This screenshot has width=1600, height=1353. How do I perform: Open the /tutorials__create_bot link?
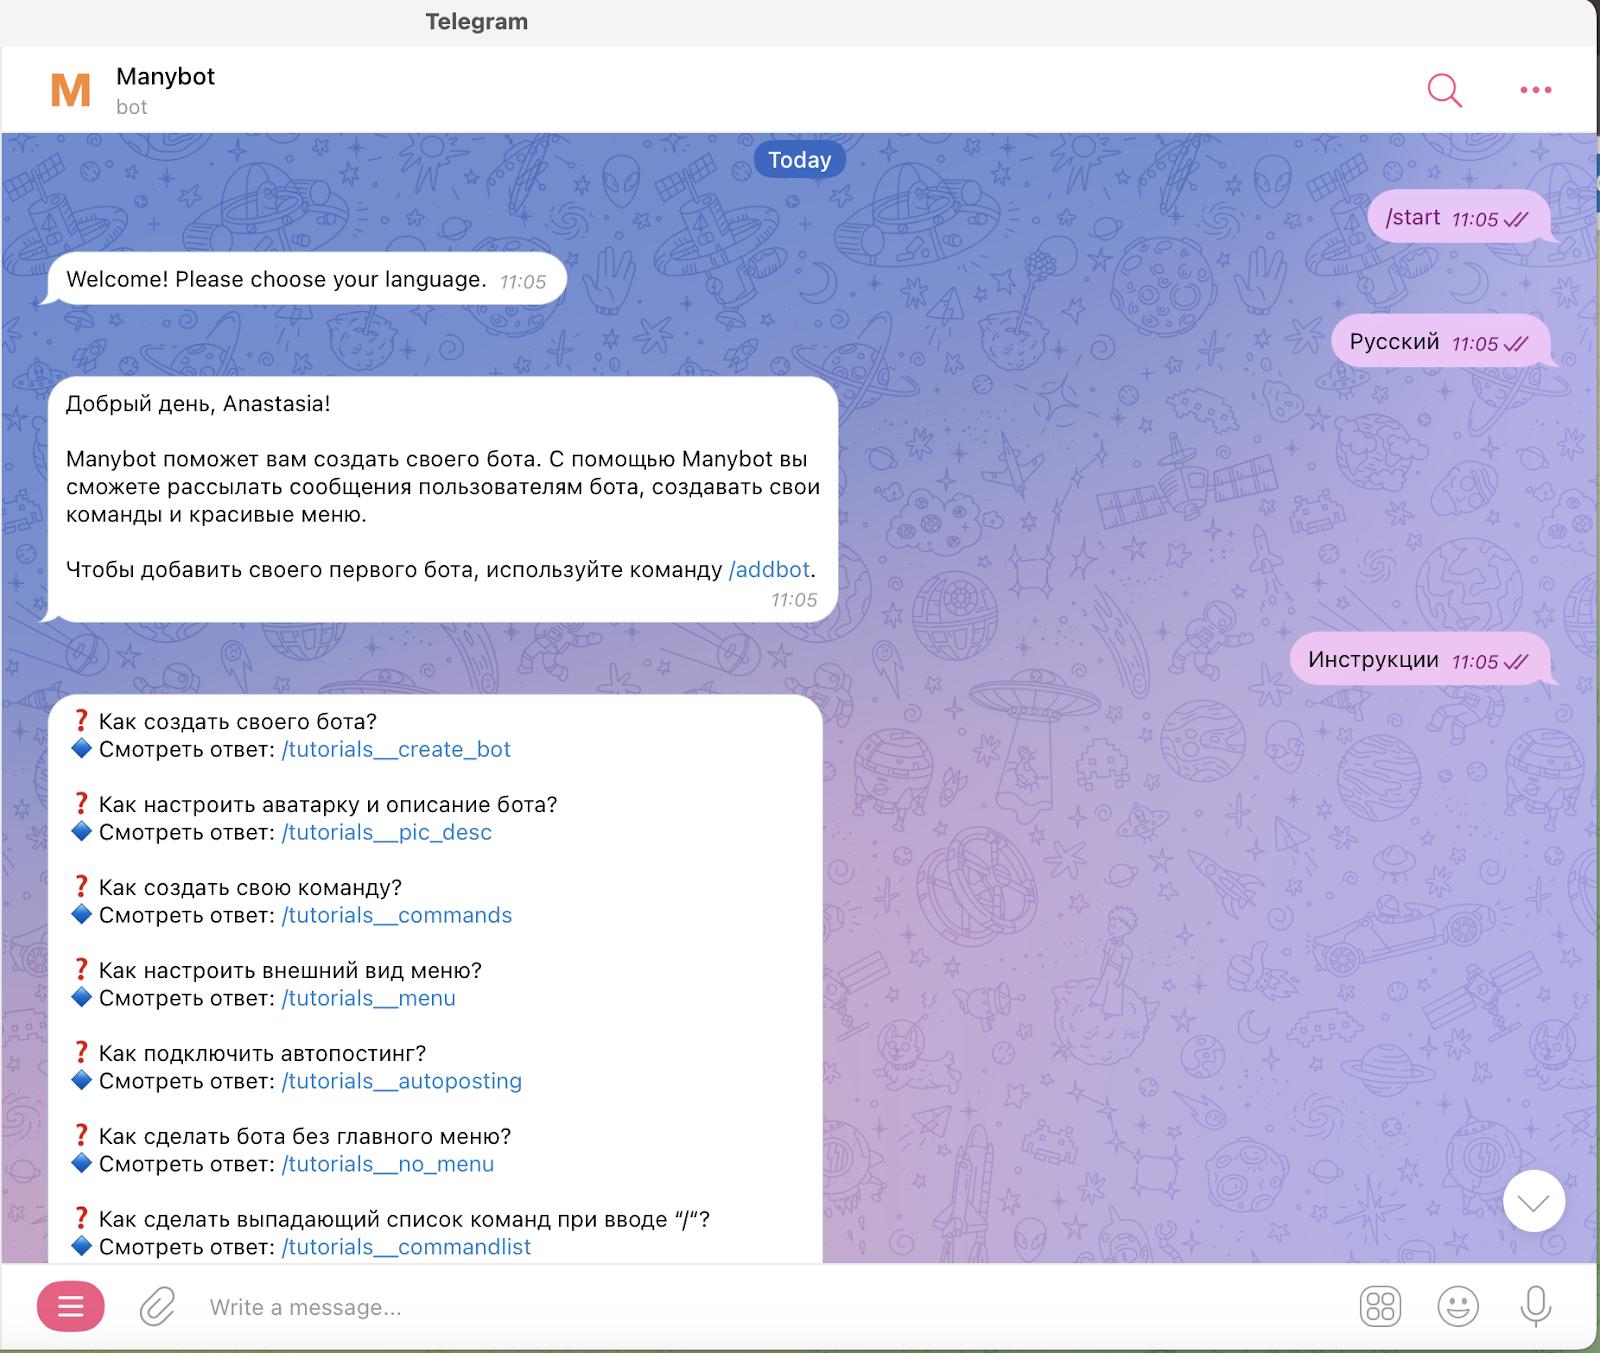coord(396,750)
